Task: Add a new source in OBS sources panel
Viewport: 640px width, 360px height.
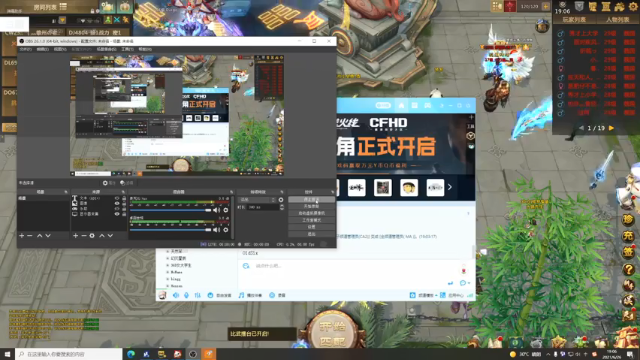Action: click(x=75, y=236)
